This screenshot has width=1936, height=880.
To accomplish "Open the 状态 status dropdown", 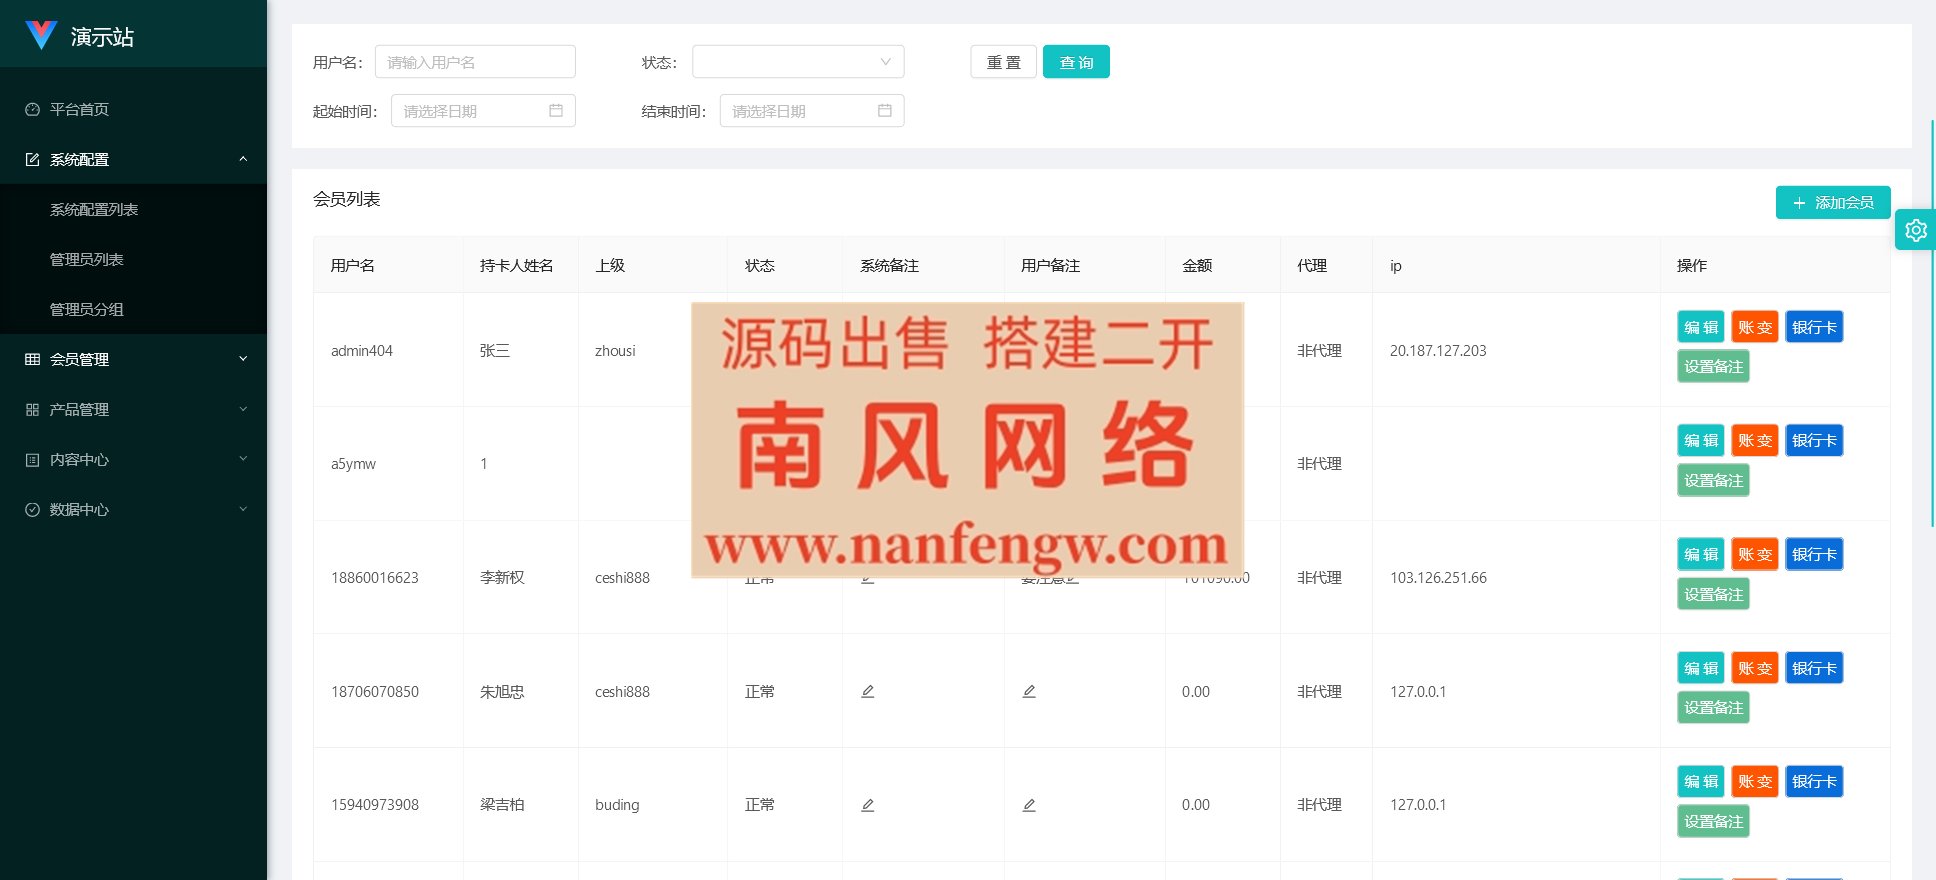I will click(x=797, y=62).
